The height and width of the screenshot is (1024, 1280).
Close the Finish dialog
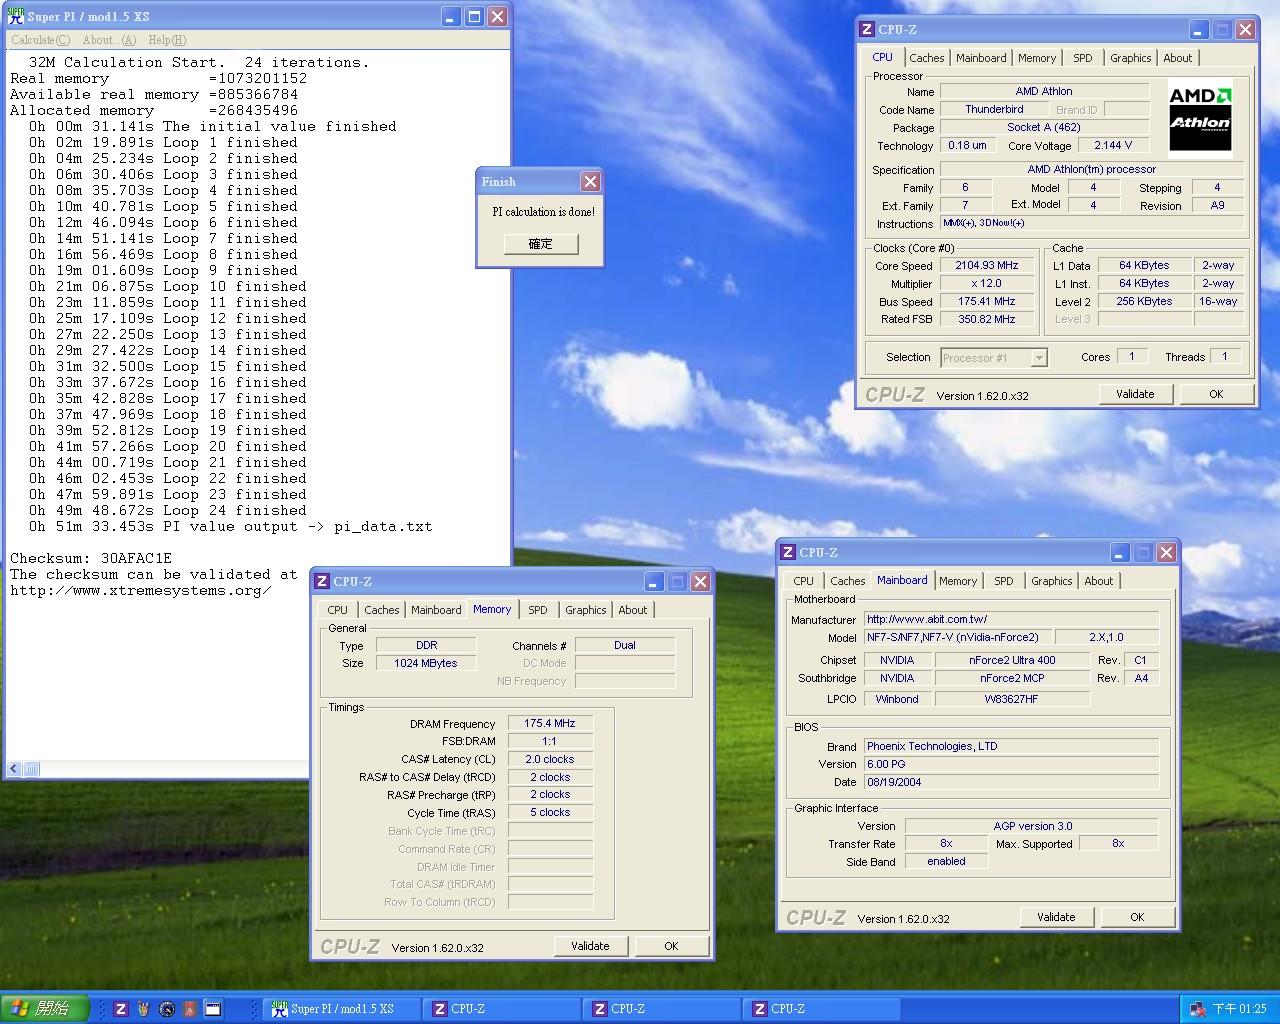590,181
